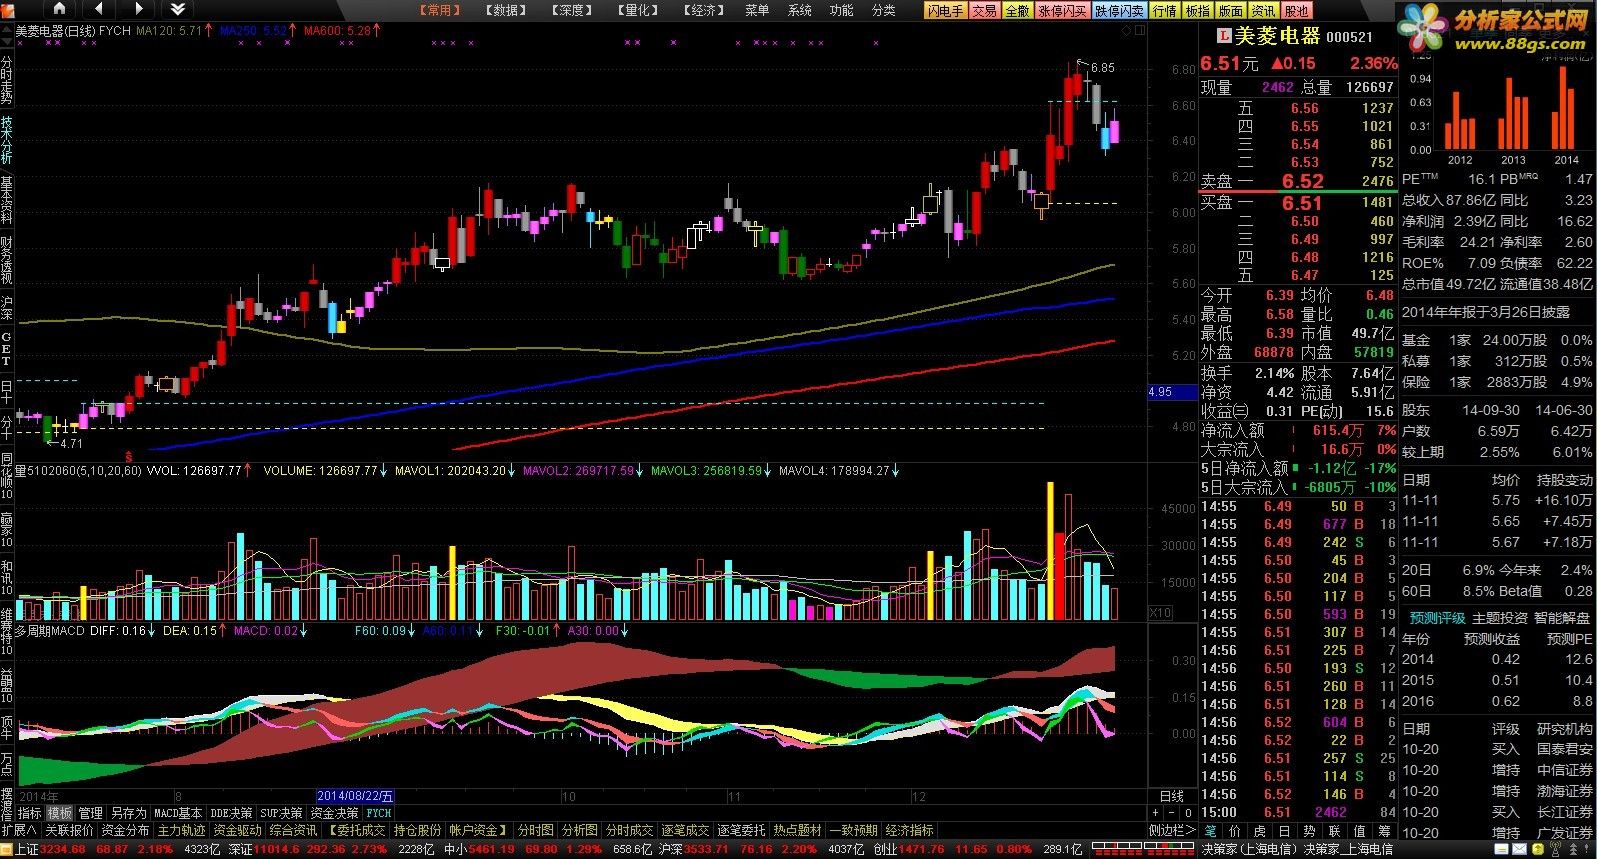Click the 资讯 button
This screenshot has width=1597, height=859.
coord(1263,10)
